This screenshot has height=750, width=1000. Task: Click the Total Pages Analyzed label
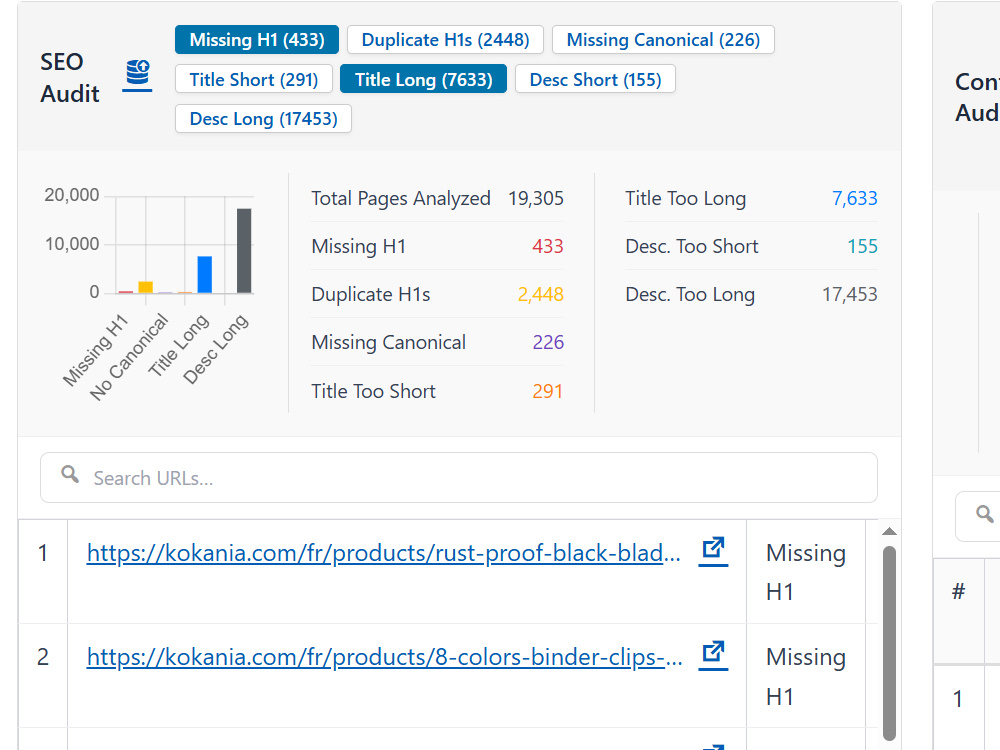401,198
